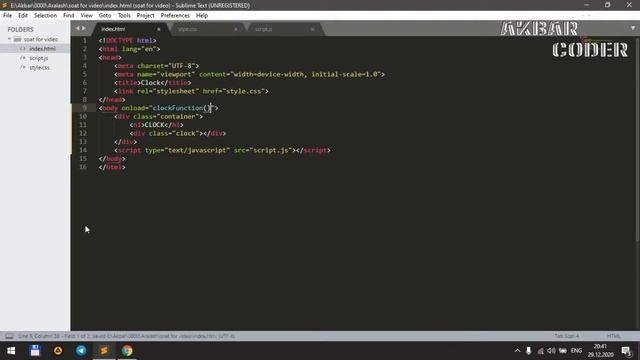The image size is (640, 360).
Task: Click the 'style.css' href on line 7
Action: [243, 91]
